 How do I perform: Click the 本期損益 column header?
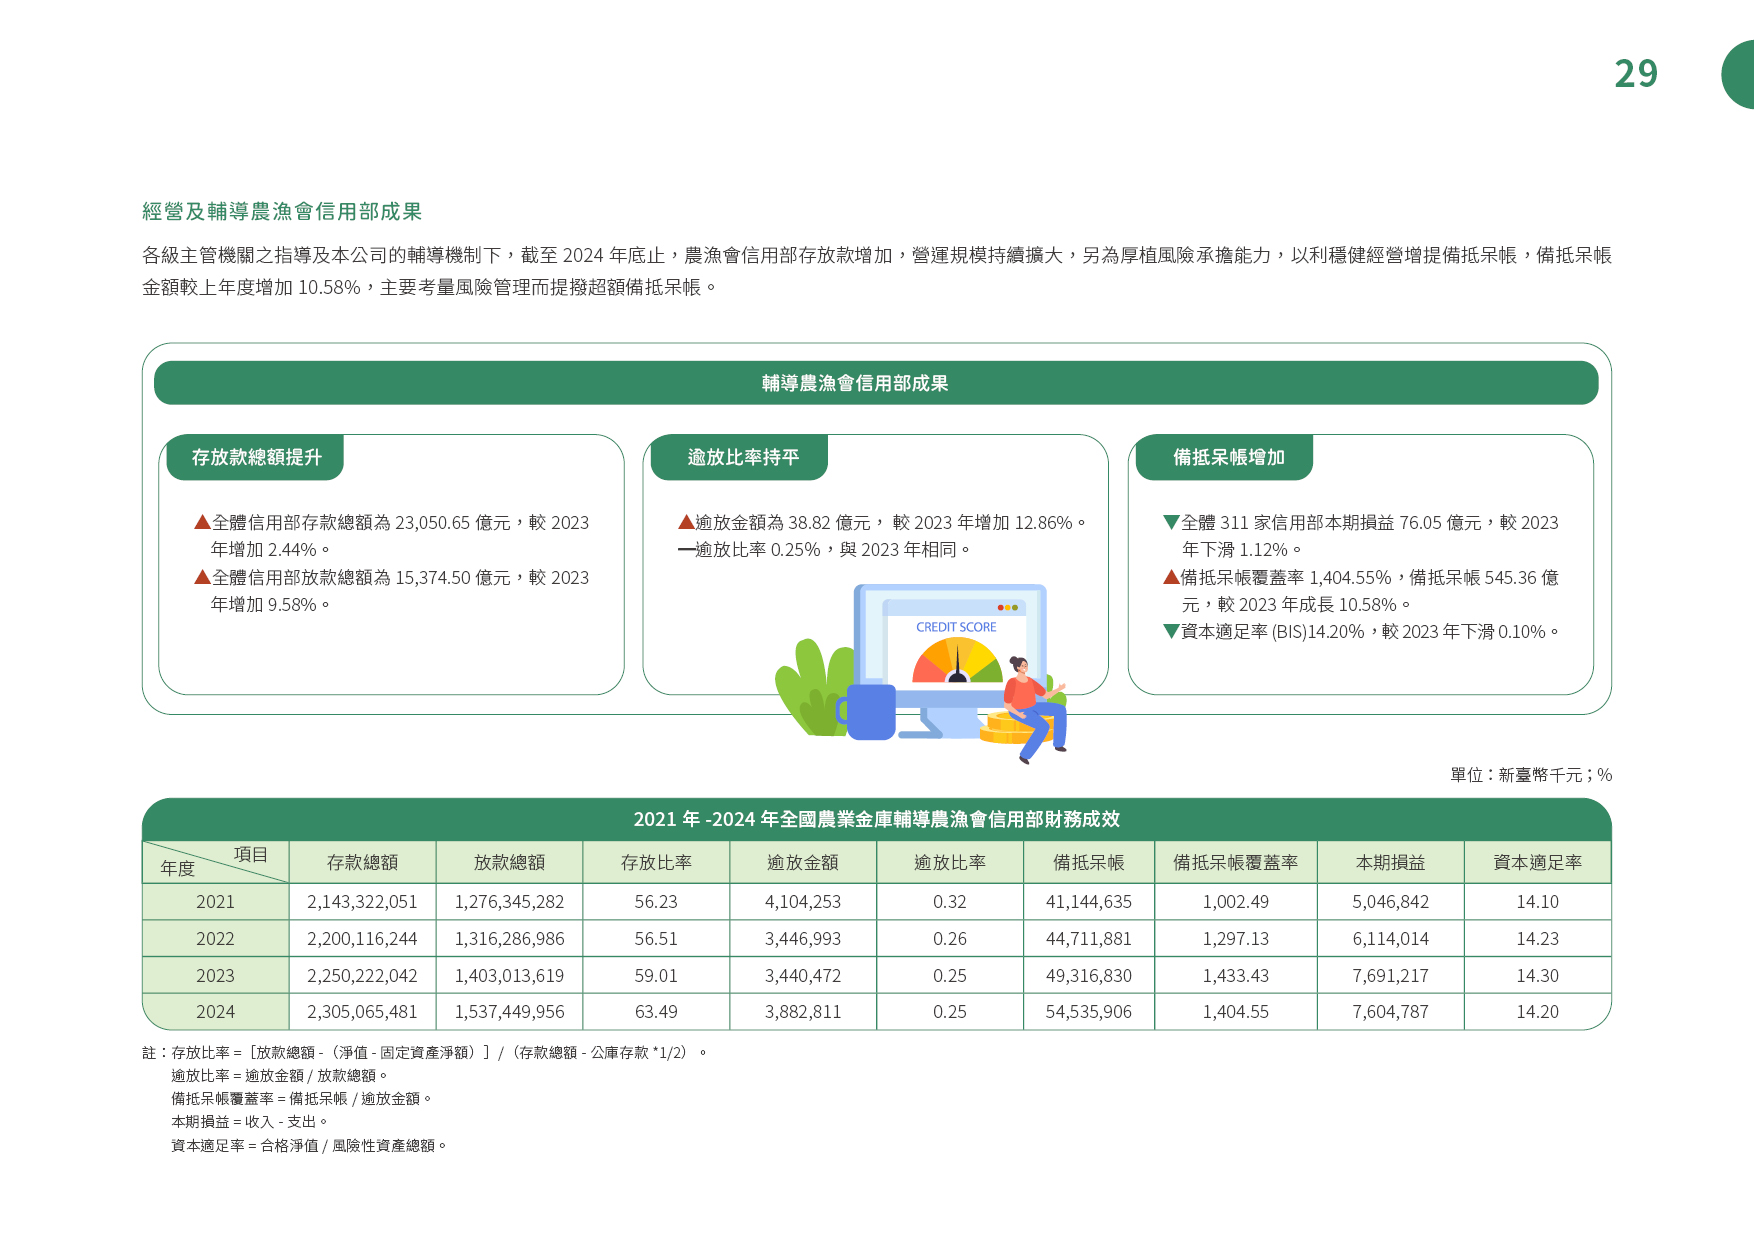point(1391,862)
